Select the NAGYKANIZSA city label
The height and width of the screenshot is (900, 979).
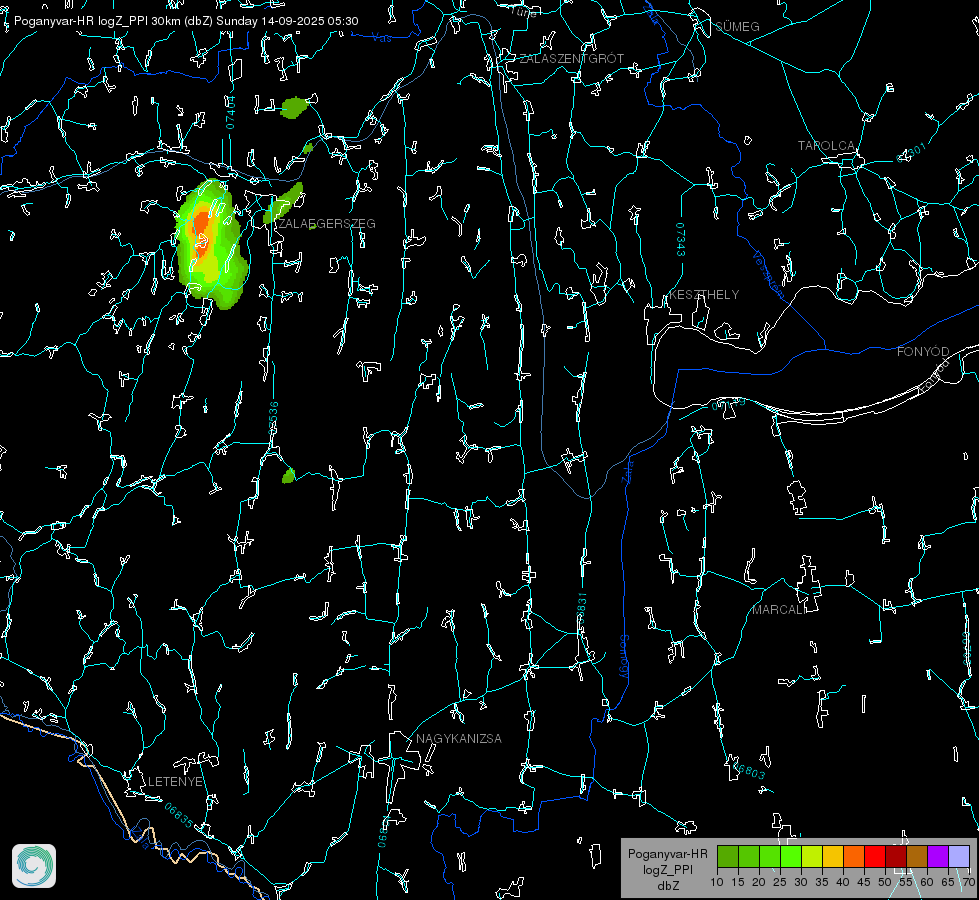click(x=459, y=739)
